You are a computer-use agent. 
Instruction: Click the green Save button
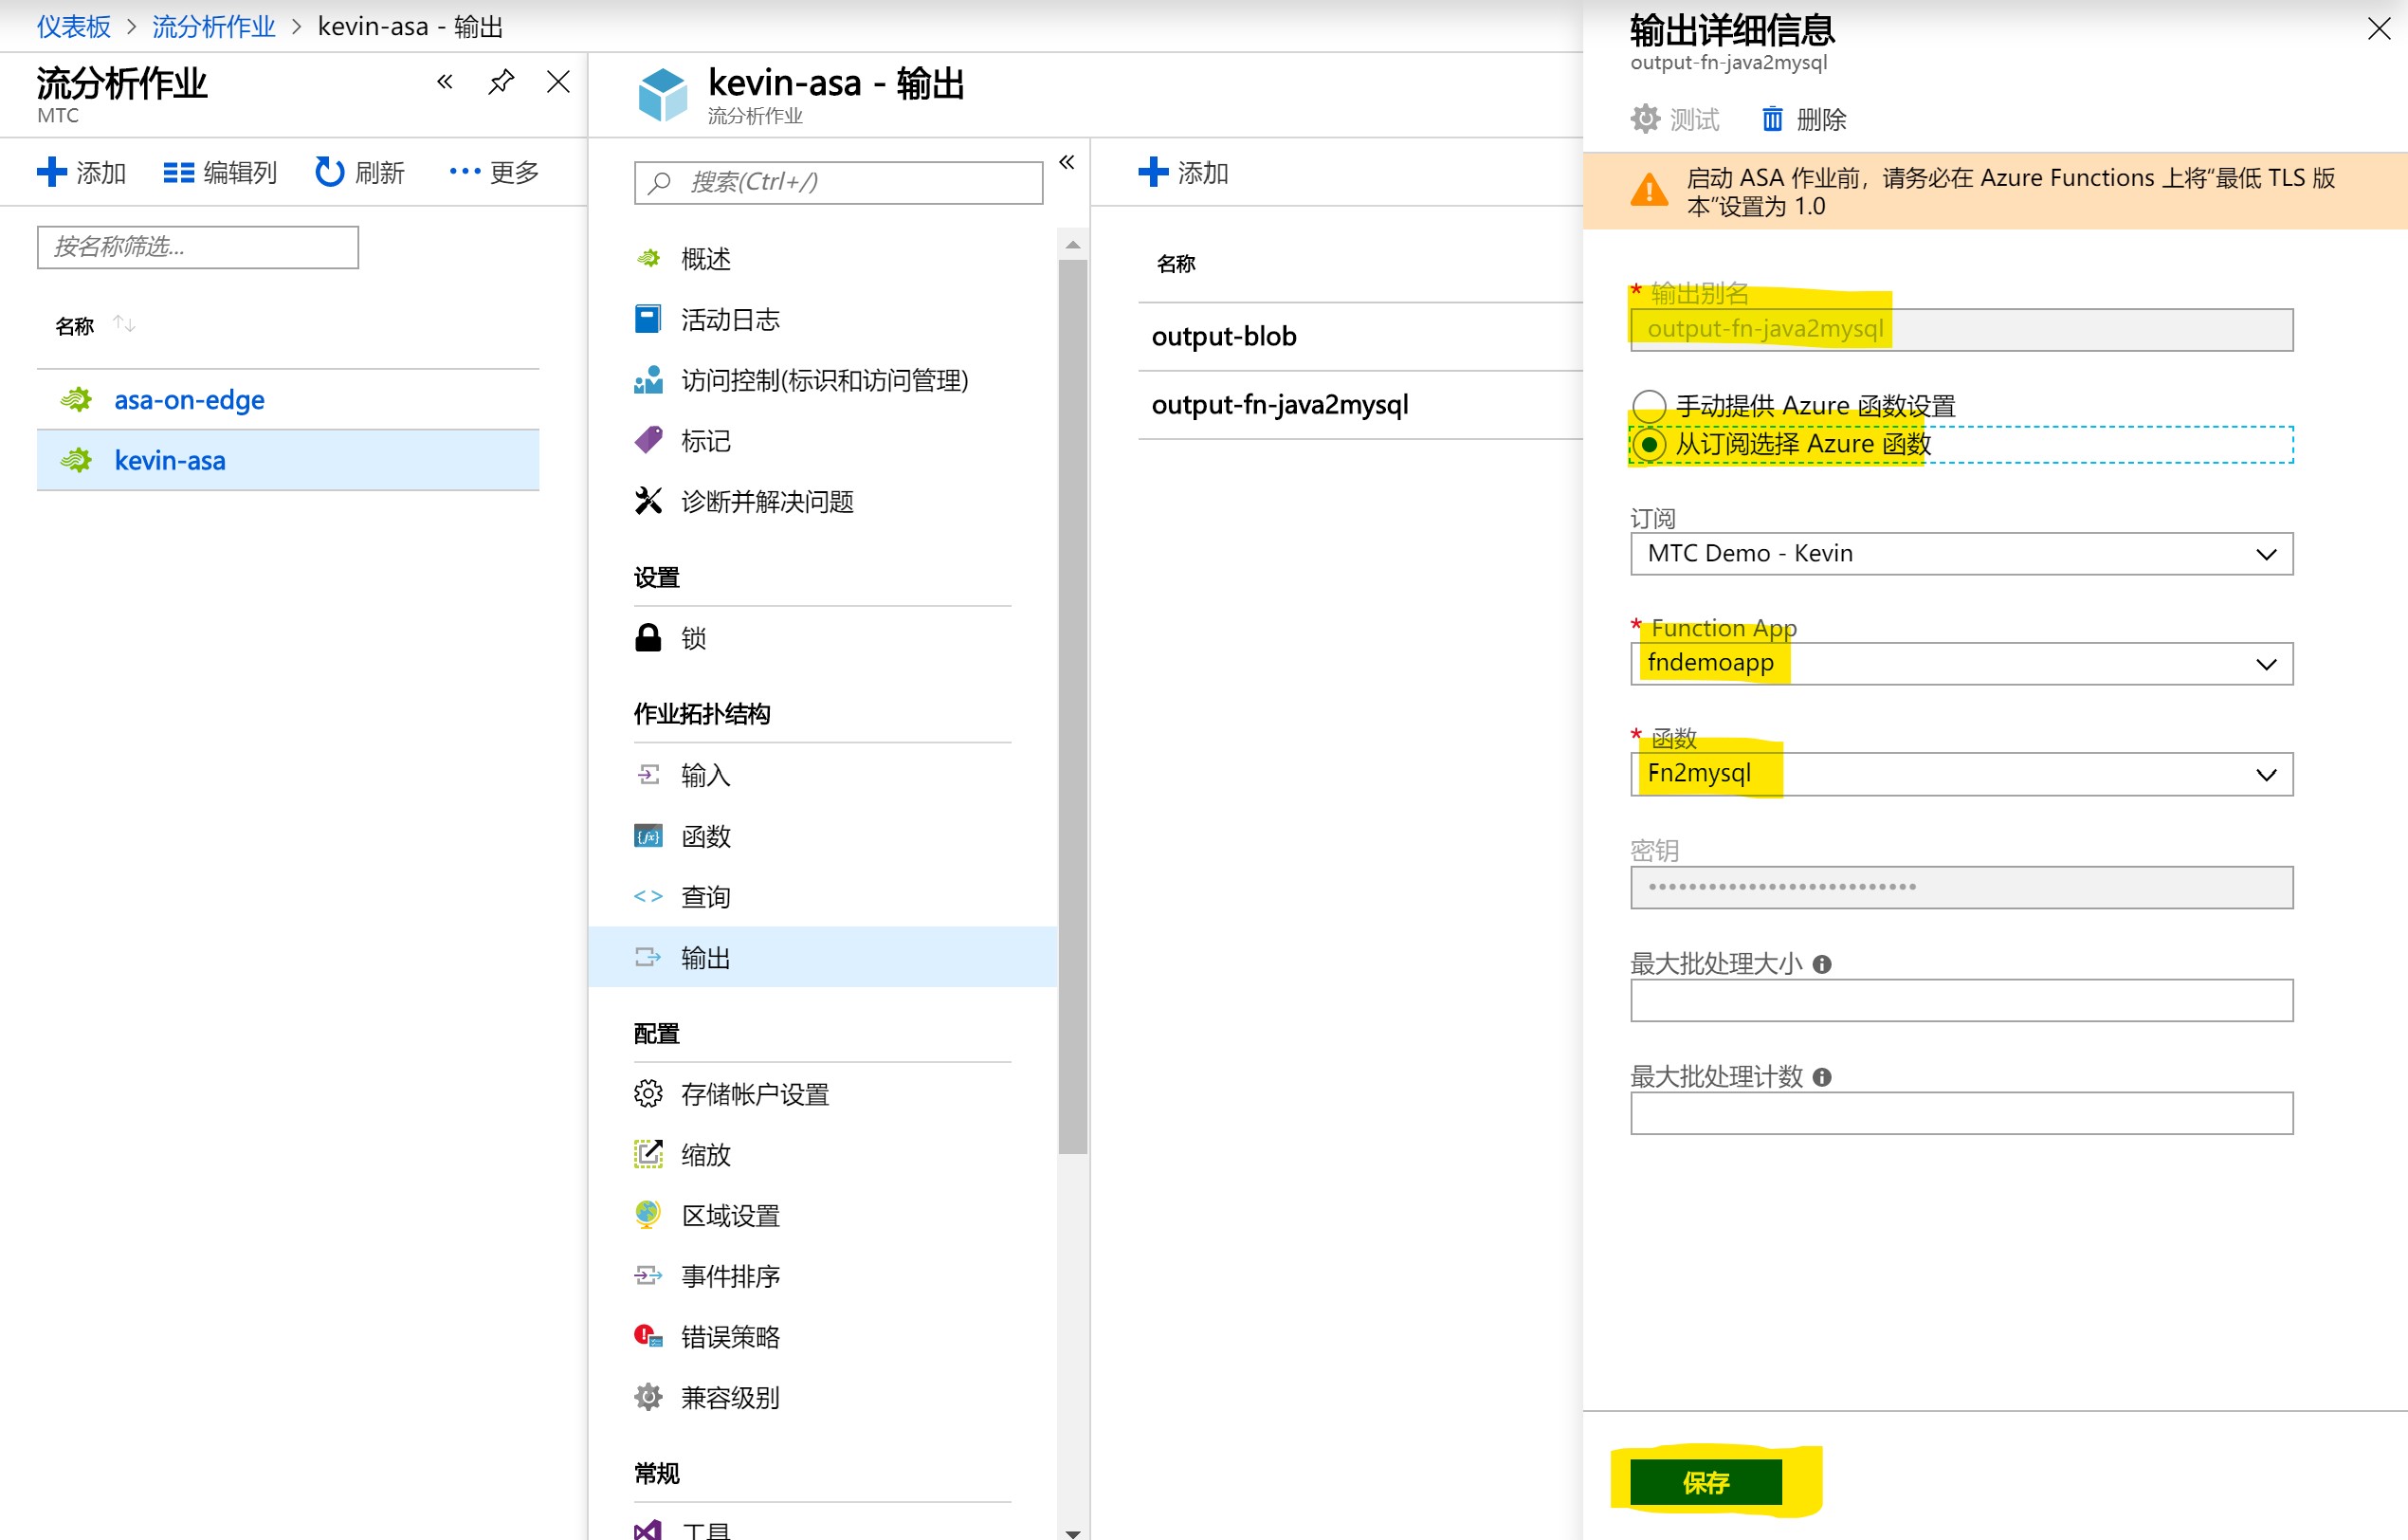(1706, 1482)
